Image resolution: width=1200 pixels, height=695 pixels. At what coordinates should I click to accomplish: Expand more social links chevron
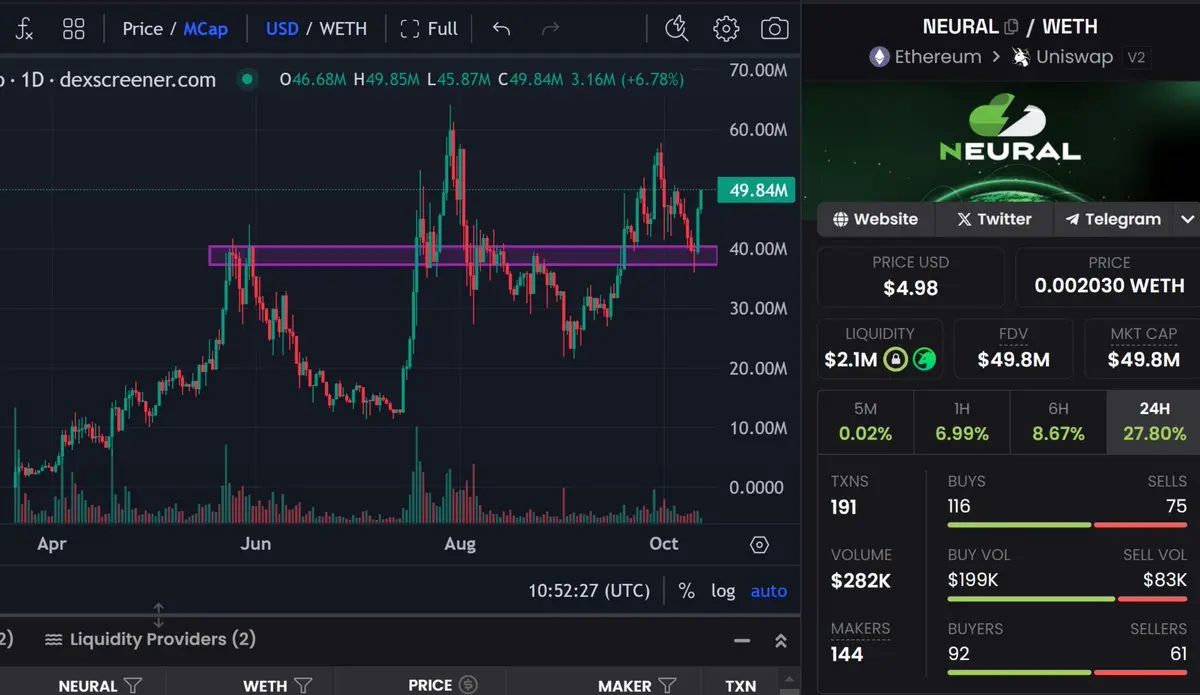coord(1187,219)
